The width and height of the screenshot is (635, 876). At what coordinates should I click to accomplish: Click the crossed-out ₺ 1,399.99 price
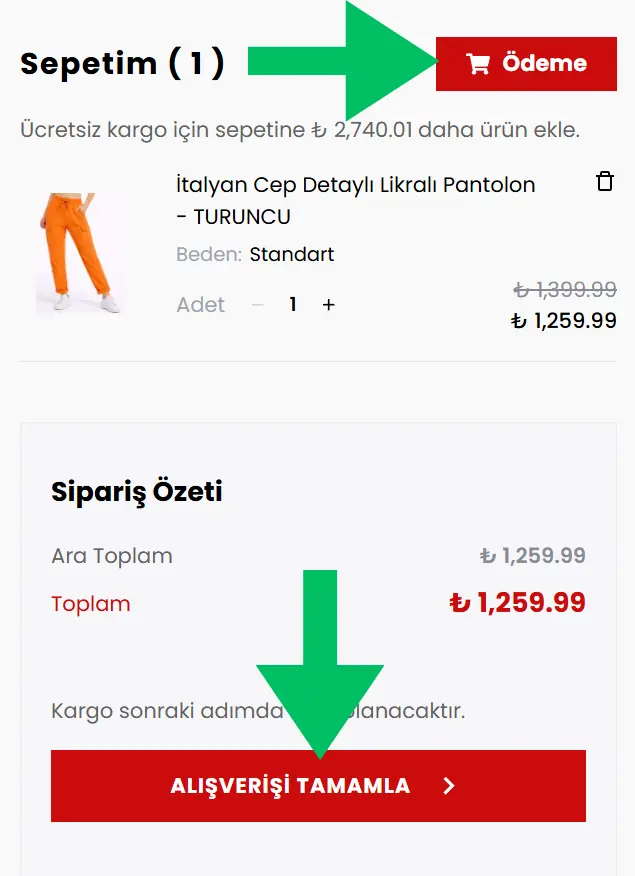(565, 290)
